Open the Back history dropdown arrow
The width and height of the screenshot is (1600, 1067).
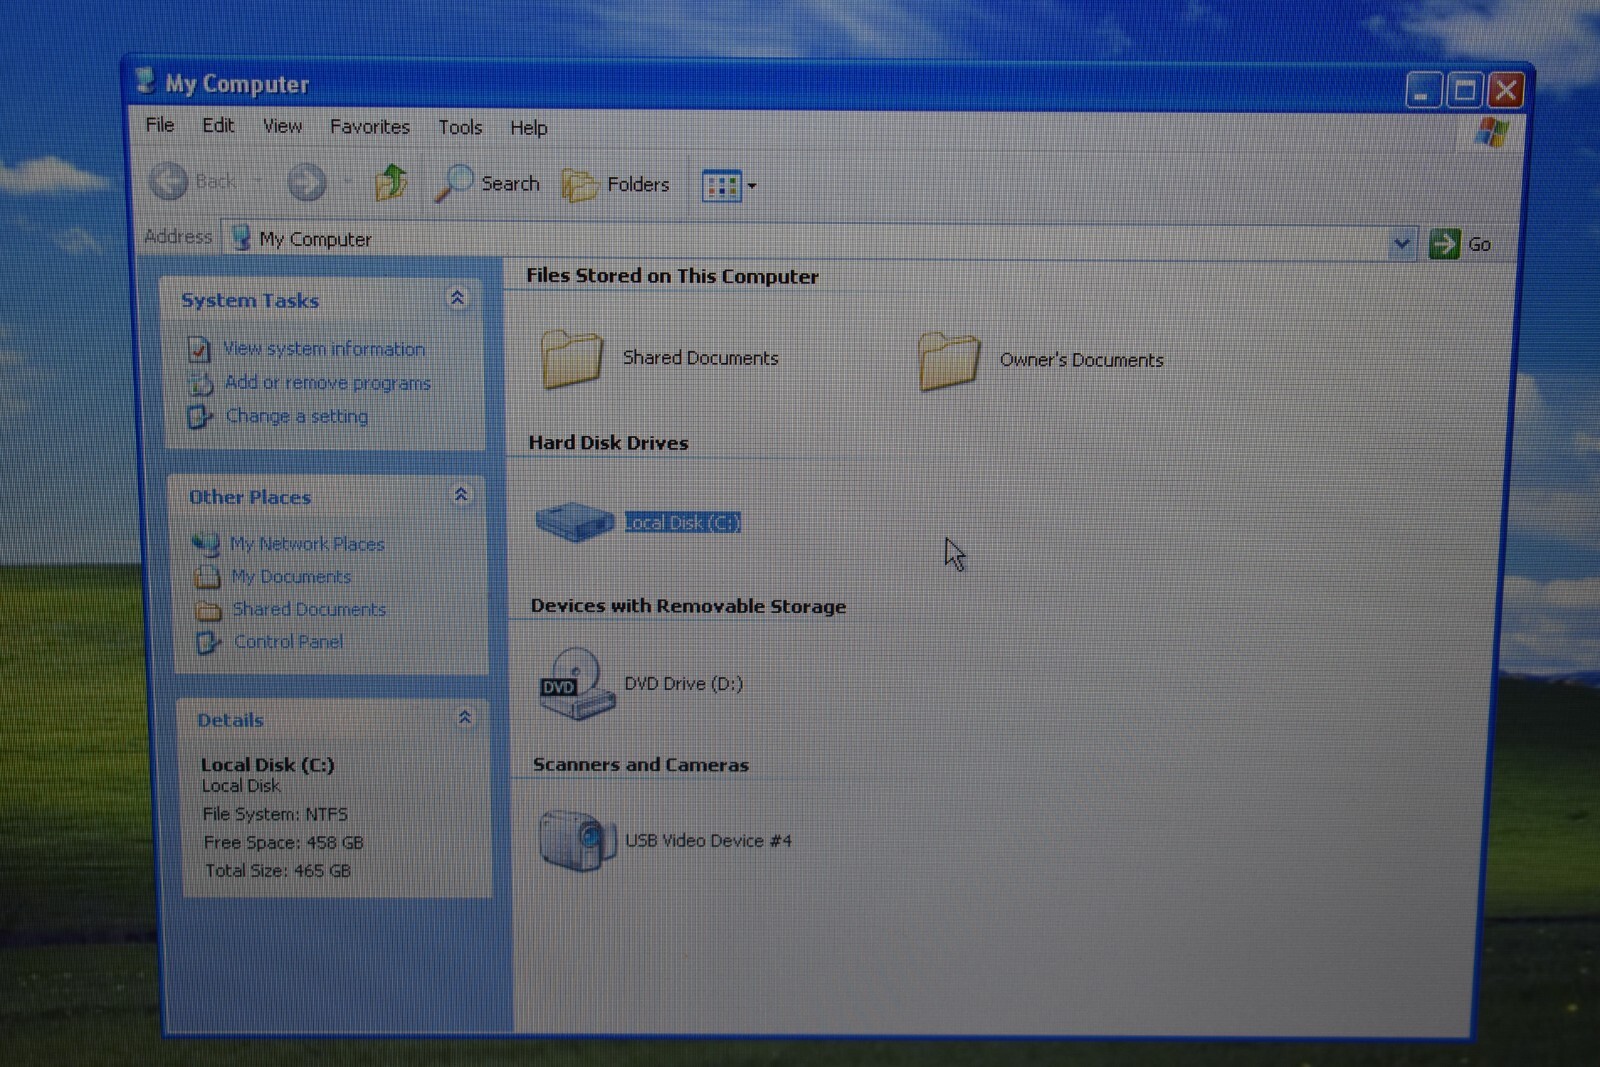pos(258,181)
